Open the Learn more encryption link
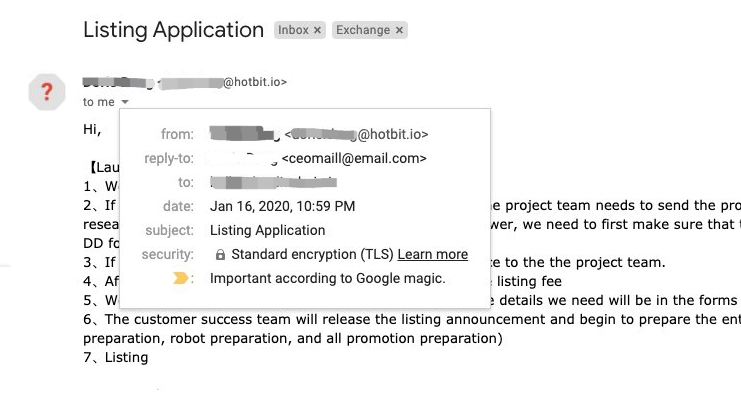Screen dimensions: 741x410 coord(432,254)
